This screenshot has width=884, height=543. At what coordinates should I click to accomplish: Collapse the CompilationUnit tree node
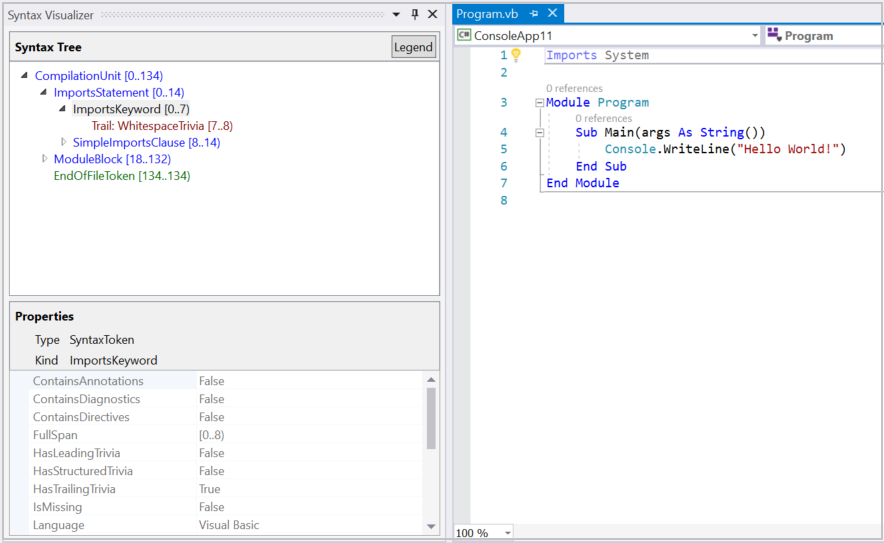(25, 76)
